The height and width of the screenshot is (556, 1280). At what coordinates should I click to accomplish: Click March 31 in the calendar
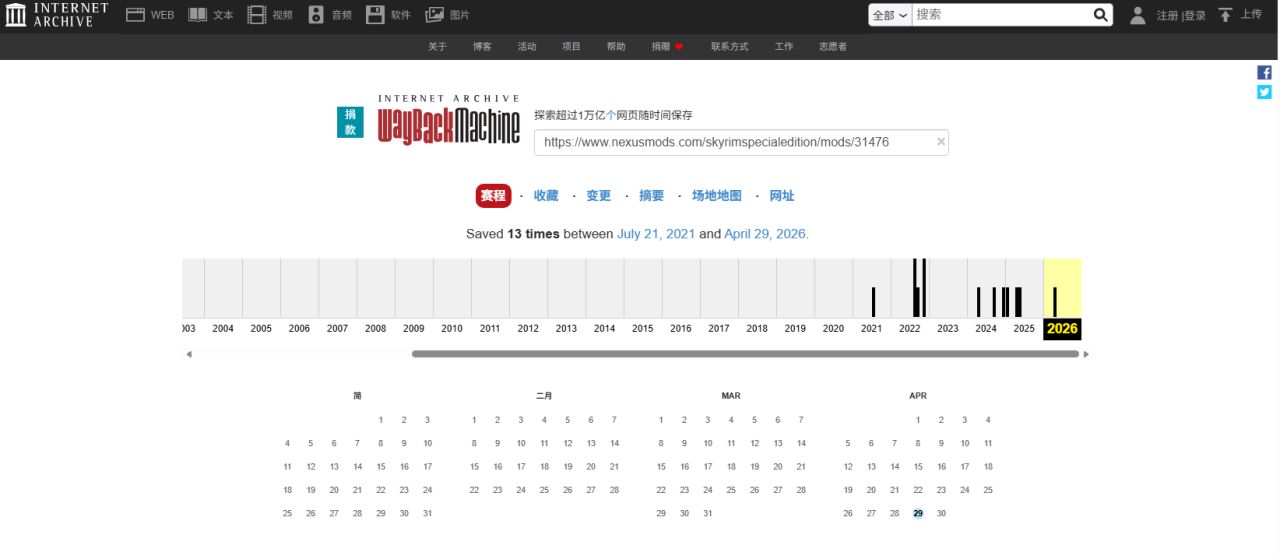(x=708, y=513)
